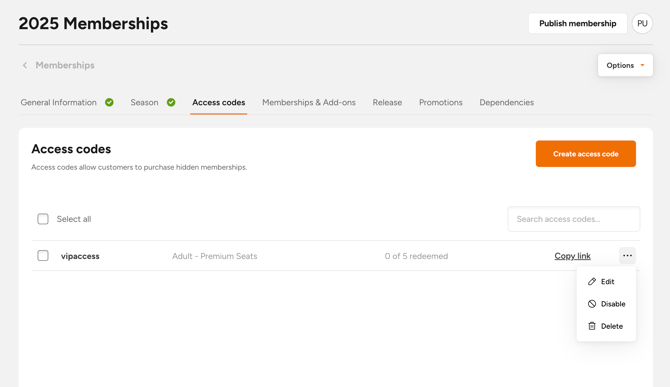
Task: Choose Delete from the context menu
Action: click(606, 326)
